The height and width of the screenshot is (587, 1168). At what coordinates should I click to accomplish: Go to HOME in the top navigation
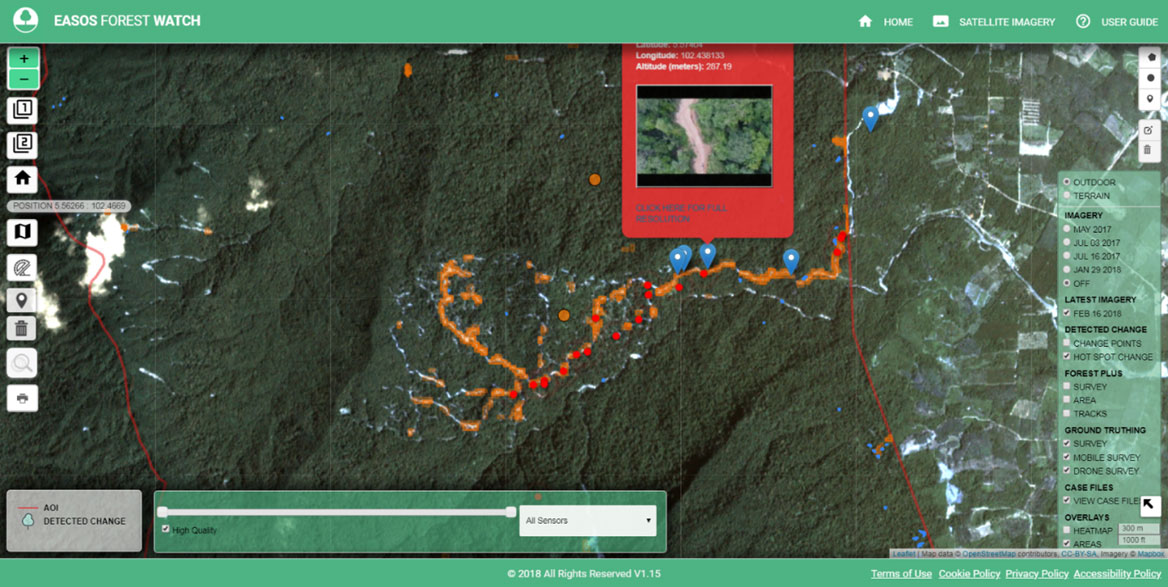coord(898,22)
